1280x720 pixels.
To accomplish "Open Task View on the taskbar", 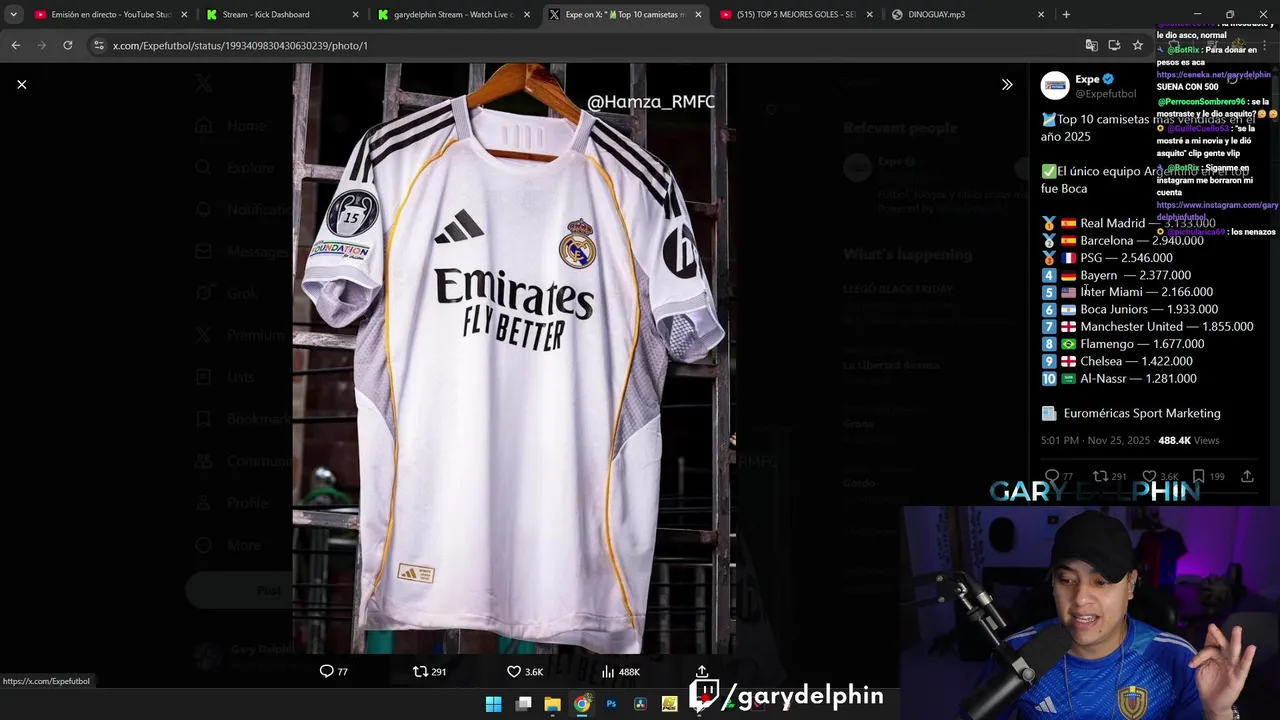I will (x=523, y=704).
